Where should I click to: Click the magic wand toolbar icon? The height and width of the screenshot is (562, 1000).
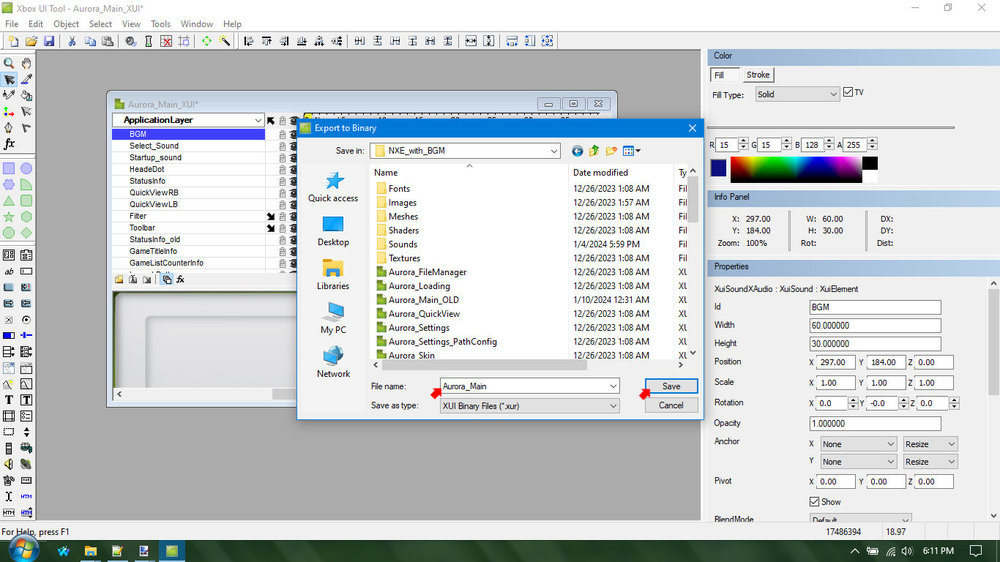coord(224,41)
